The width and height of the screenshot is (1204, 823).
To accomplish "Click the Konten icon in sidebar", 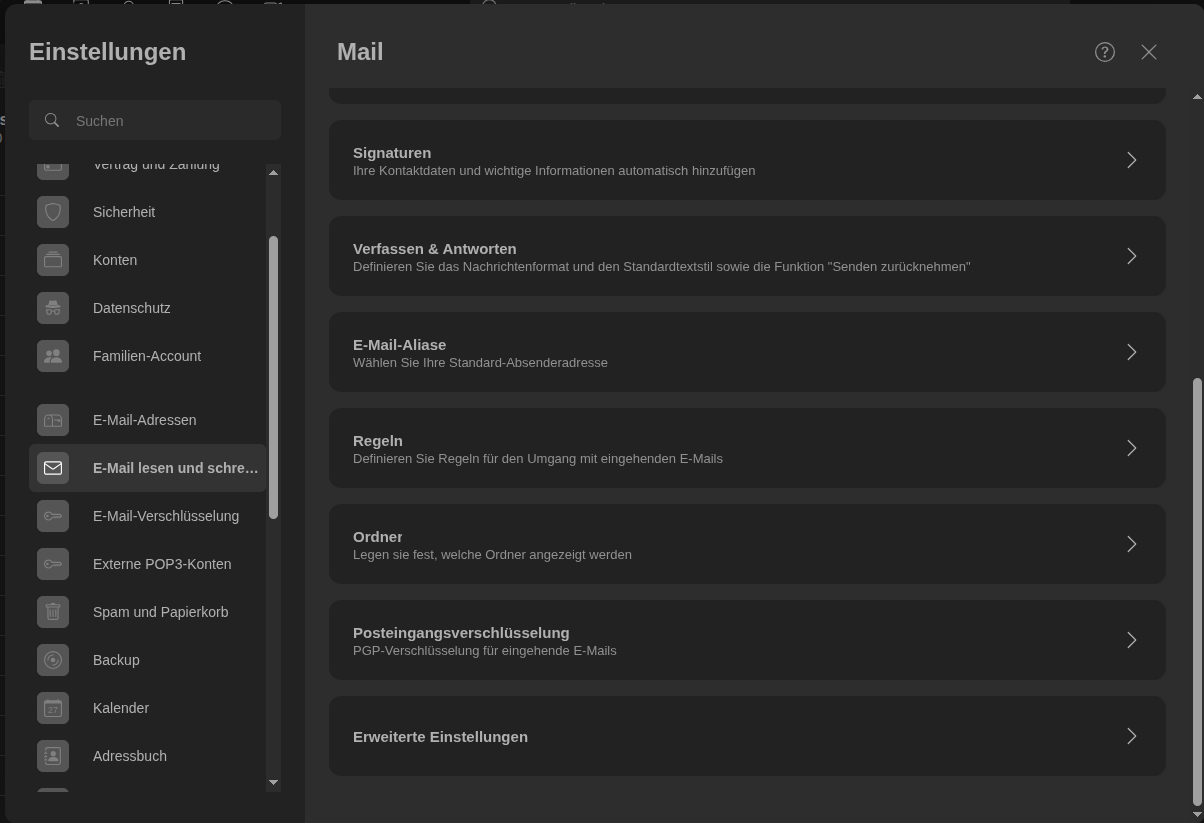I will point(53,260).
